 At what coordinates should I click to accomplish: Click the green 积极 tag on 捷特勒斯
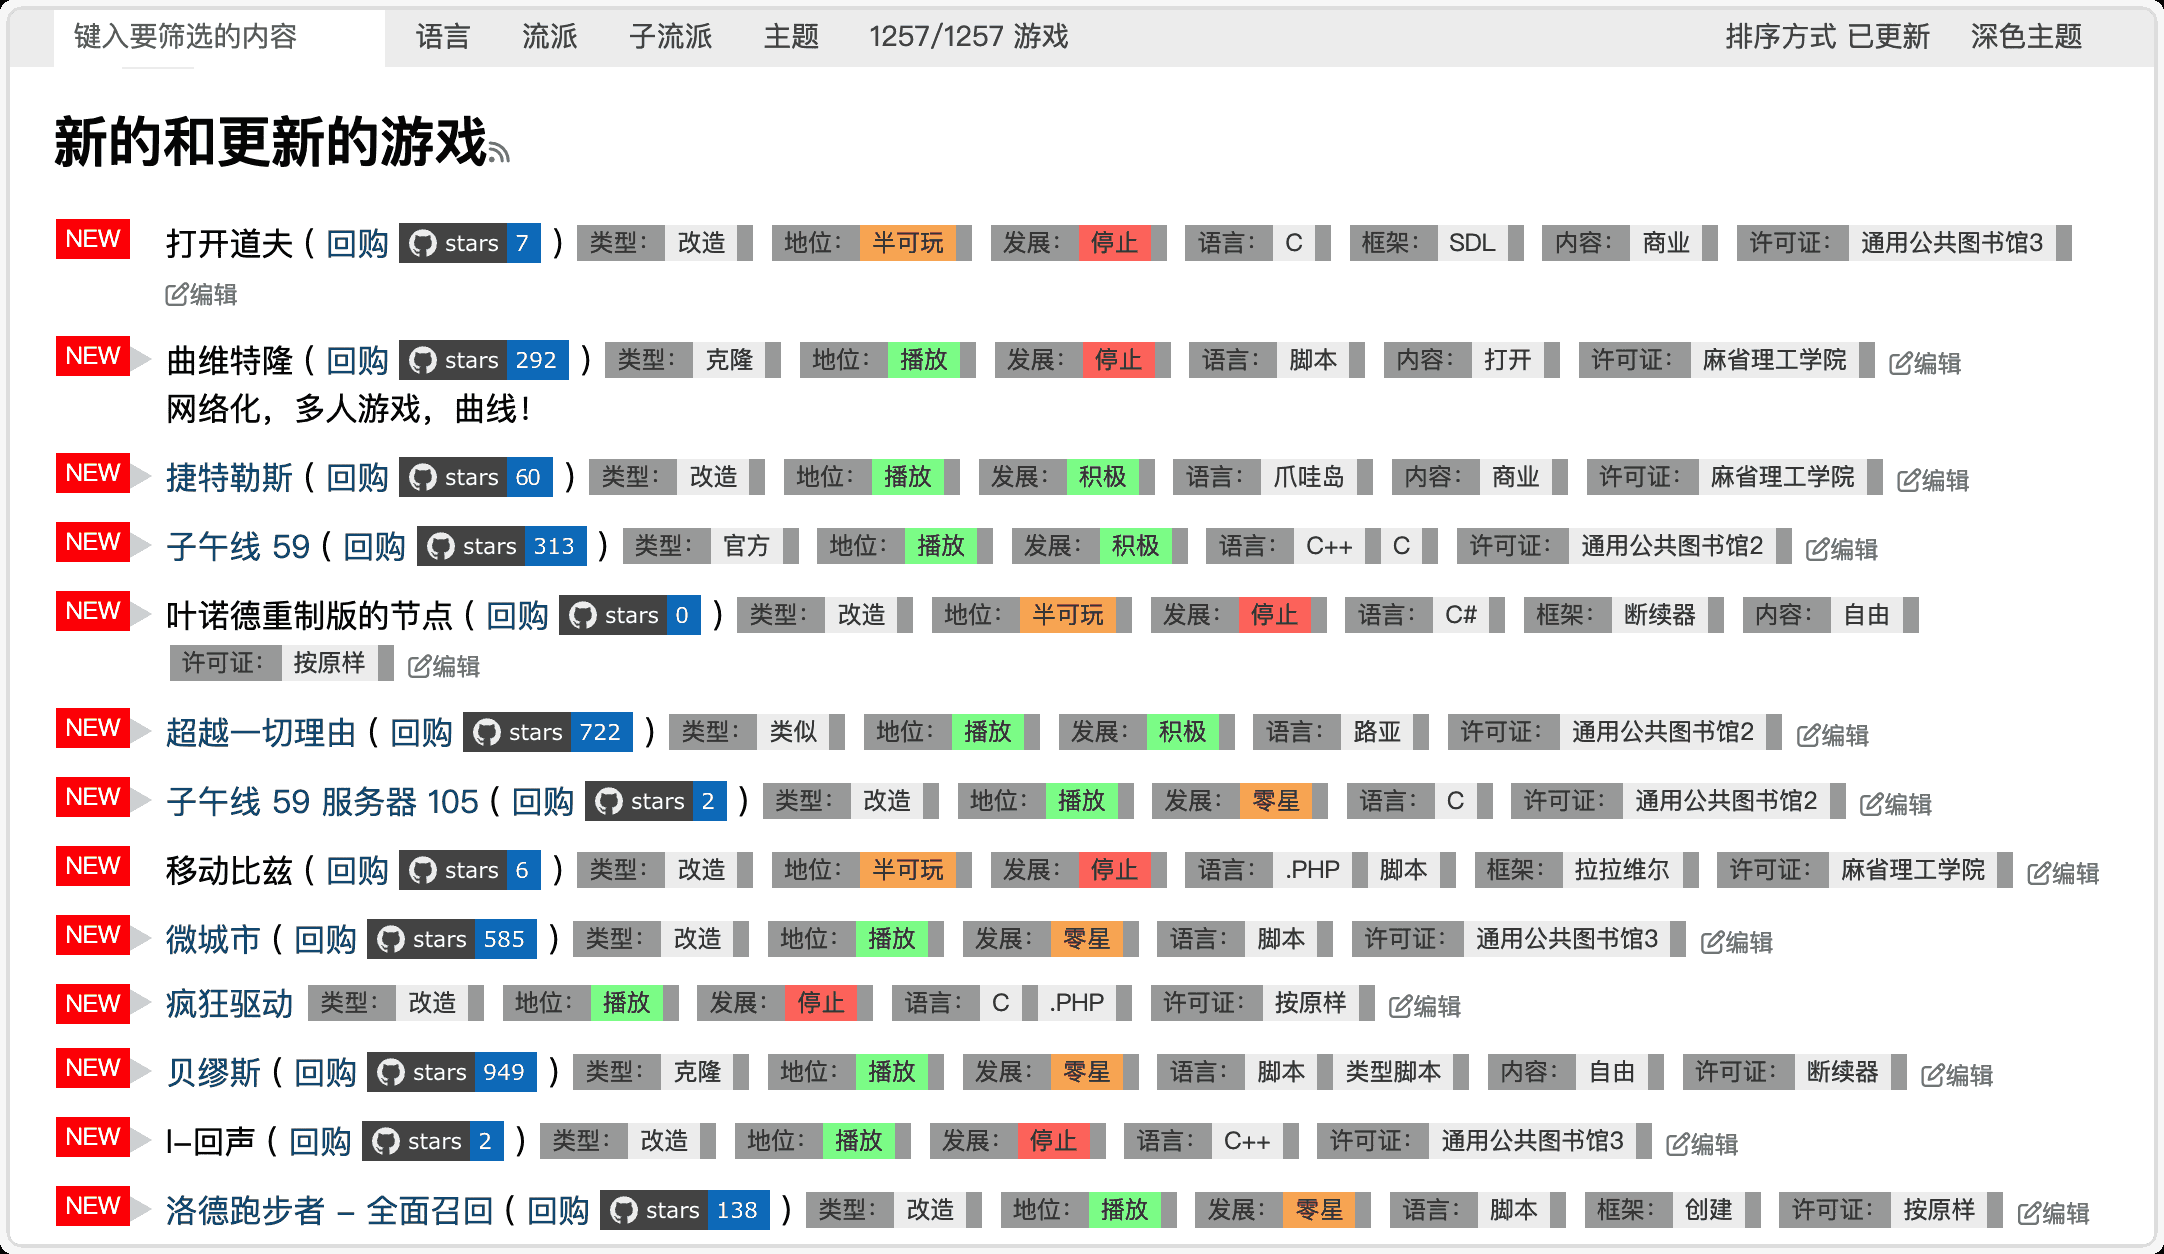point(1102,477)
